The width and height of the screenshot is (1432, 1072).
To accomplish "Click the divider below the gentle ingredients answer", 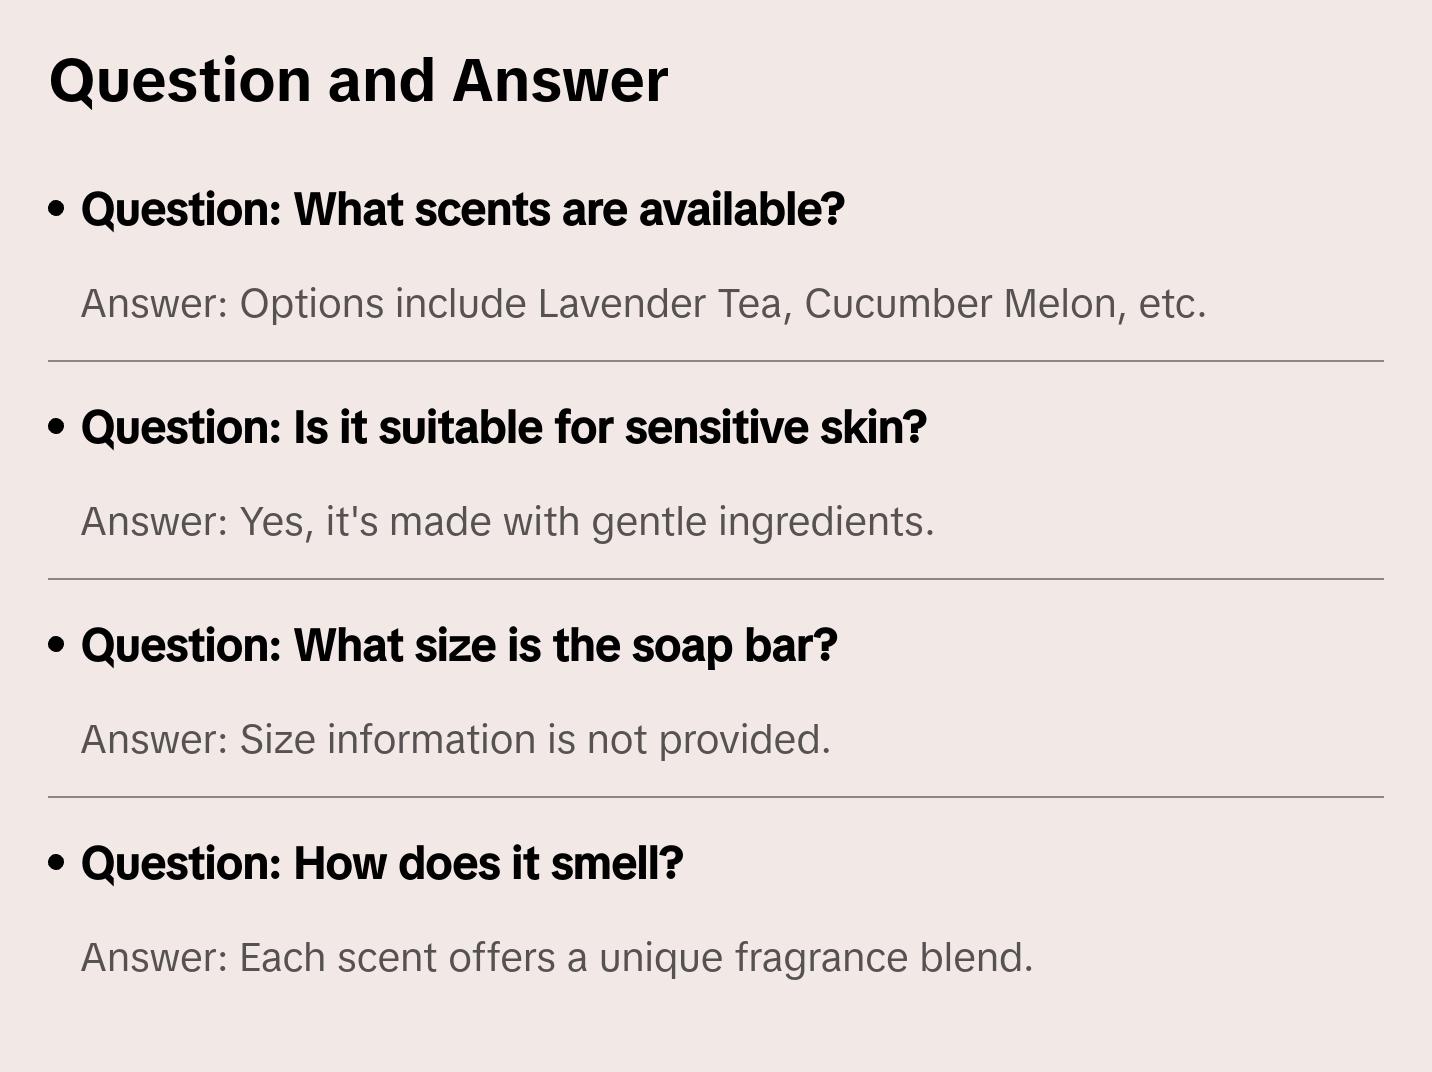I will 715,579.
